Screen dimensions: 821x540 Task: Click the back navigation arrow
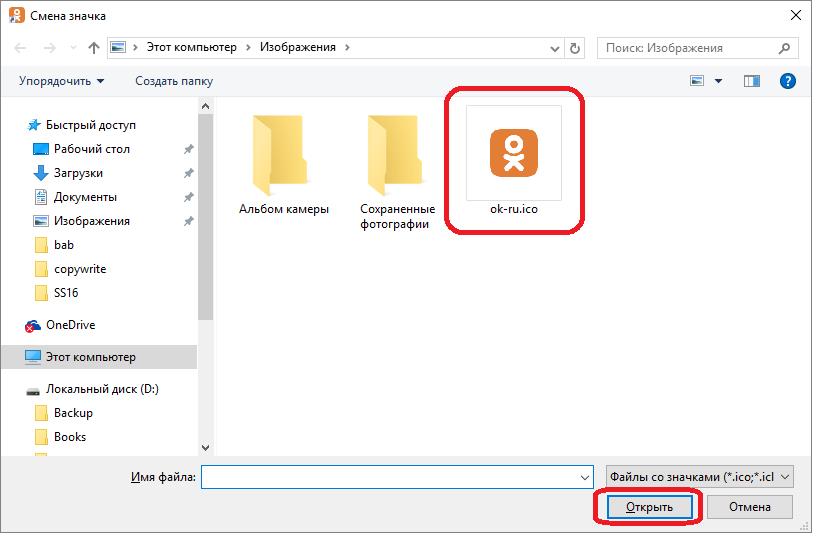[21, 48]
